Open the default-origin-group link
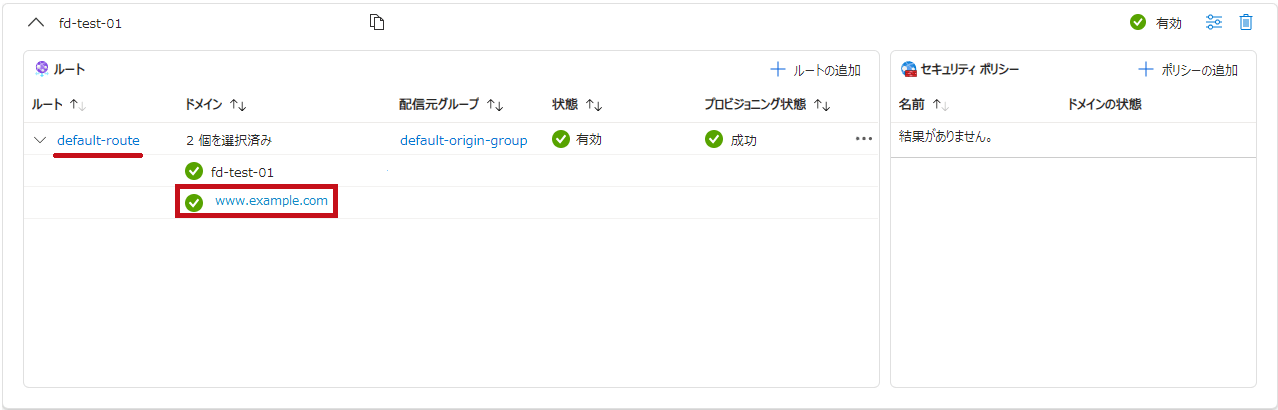This screenshot has width=1278, height=410. click(464, 140)
